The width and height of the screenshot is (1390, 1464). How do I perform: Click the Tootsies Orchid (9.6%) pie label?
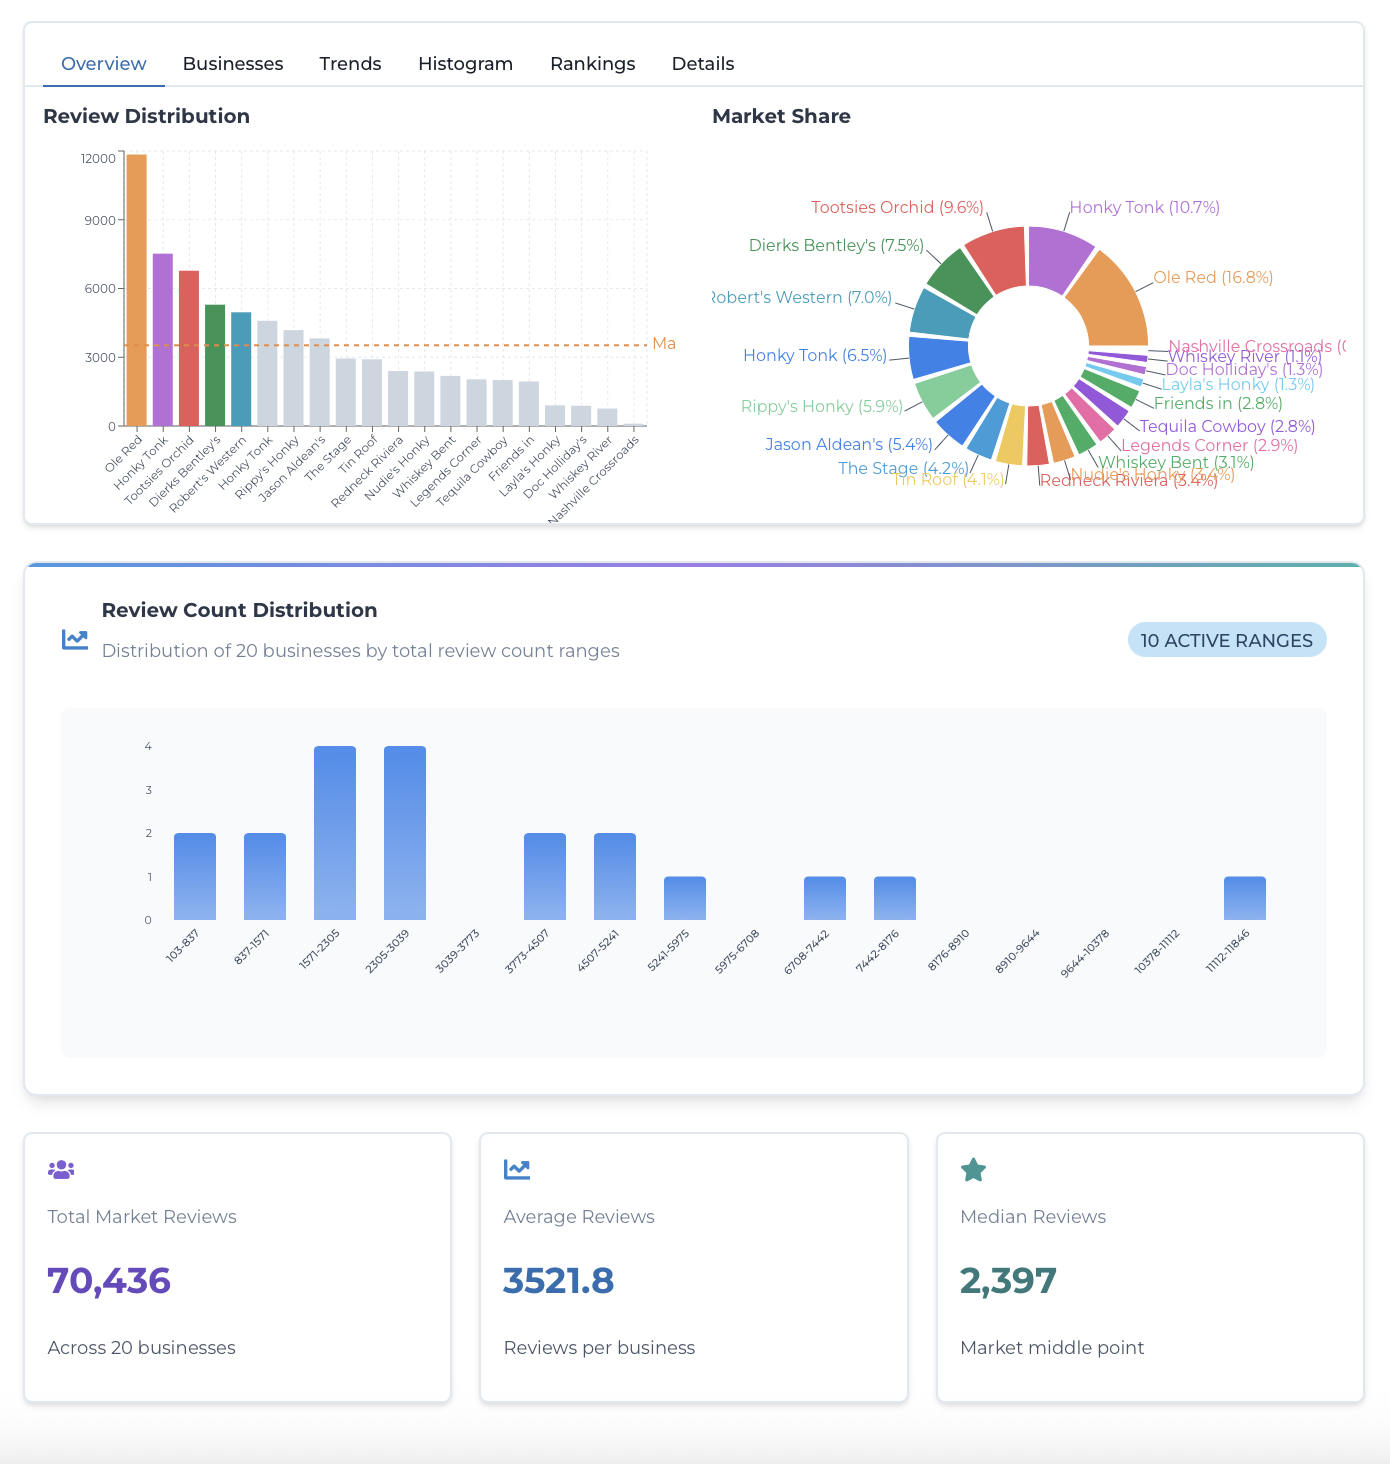tap(897, 207)
